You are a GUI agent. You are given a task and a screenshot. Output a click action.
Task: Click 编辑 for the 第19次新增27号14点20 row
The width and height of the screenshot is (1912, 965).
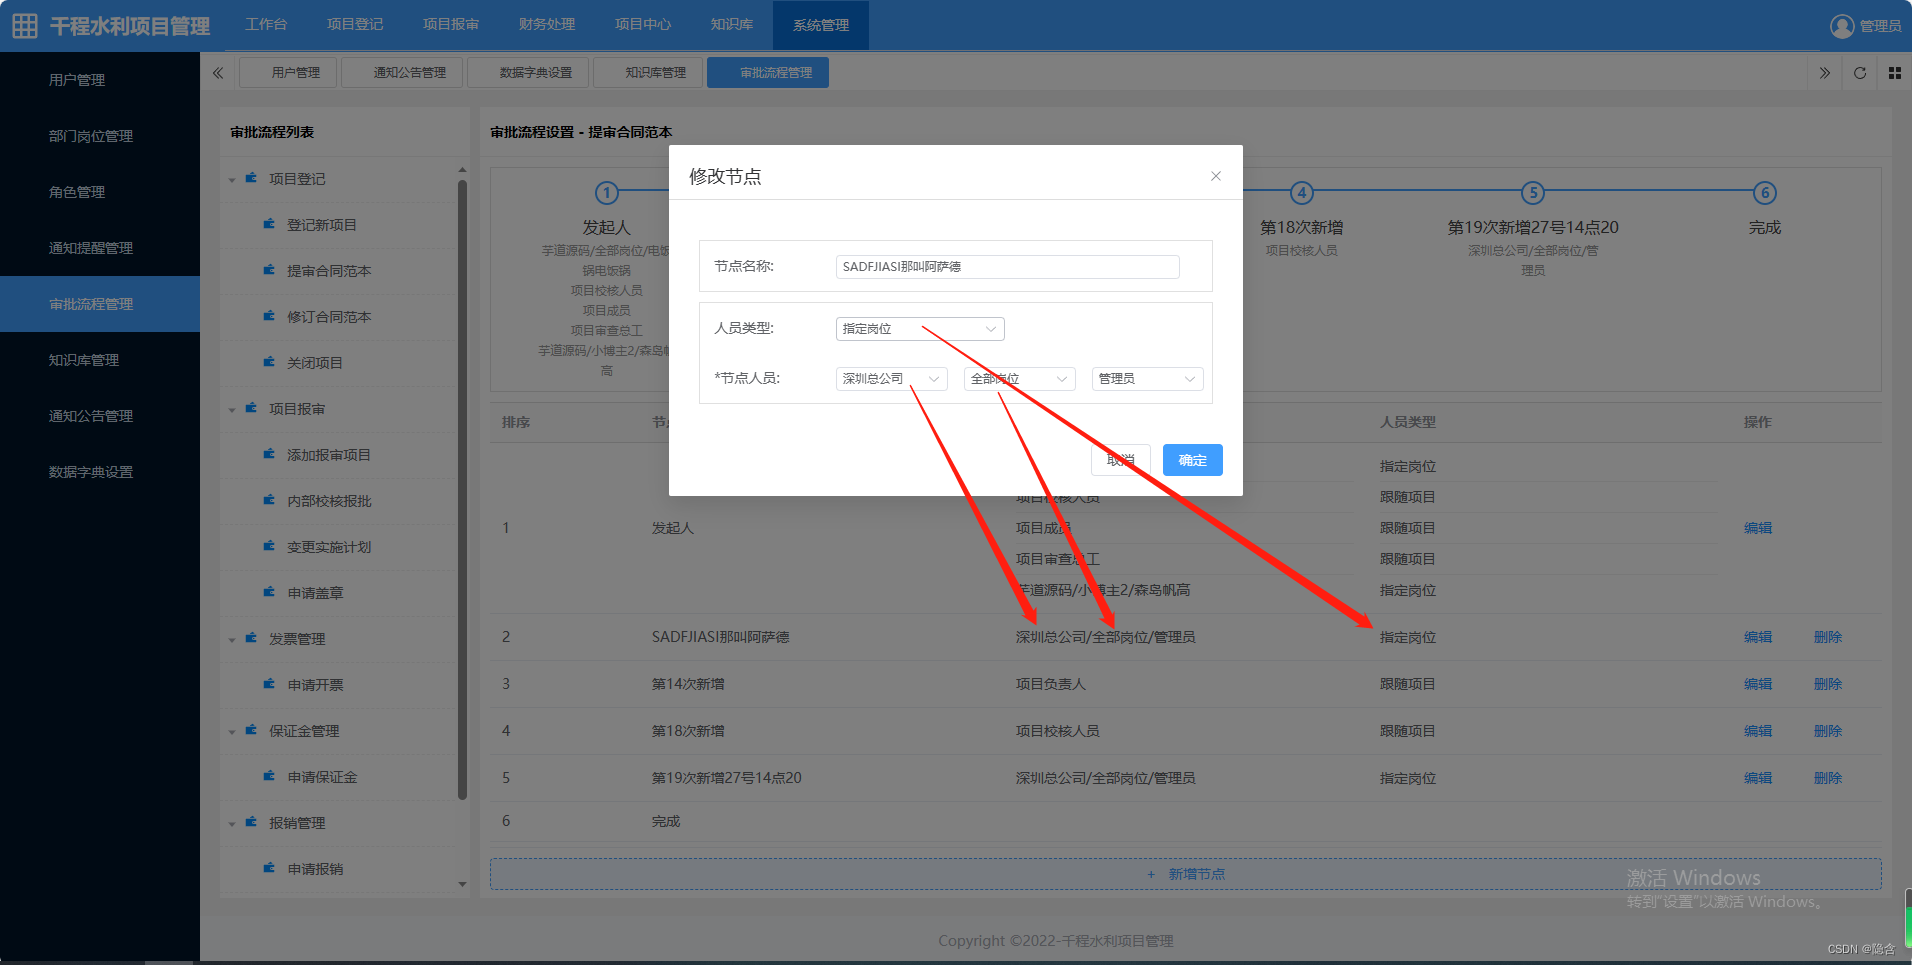pyautogui.click(x=1758, y=778)
